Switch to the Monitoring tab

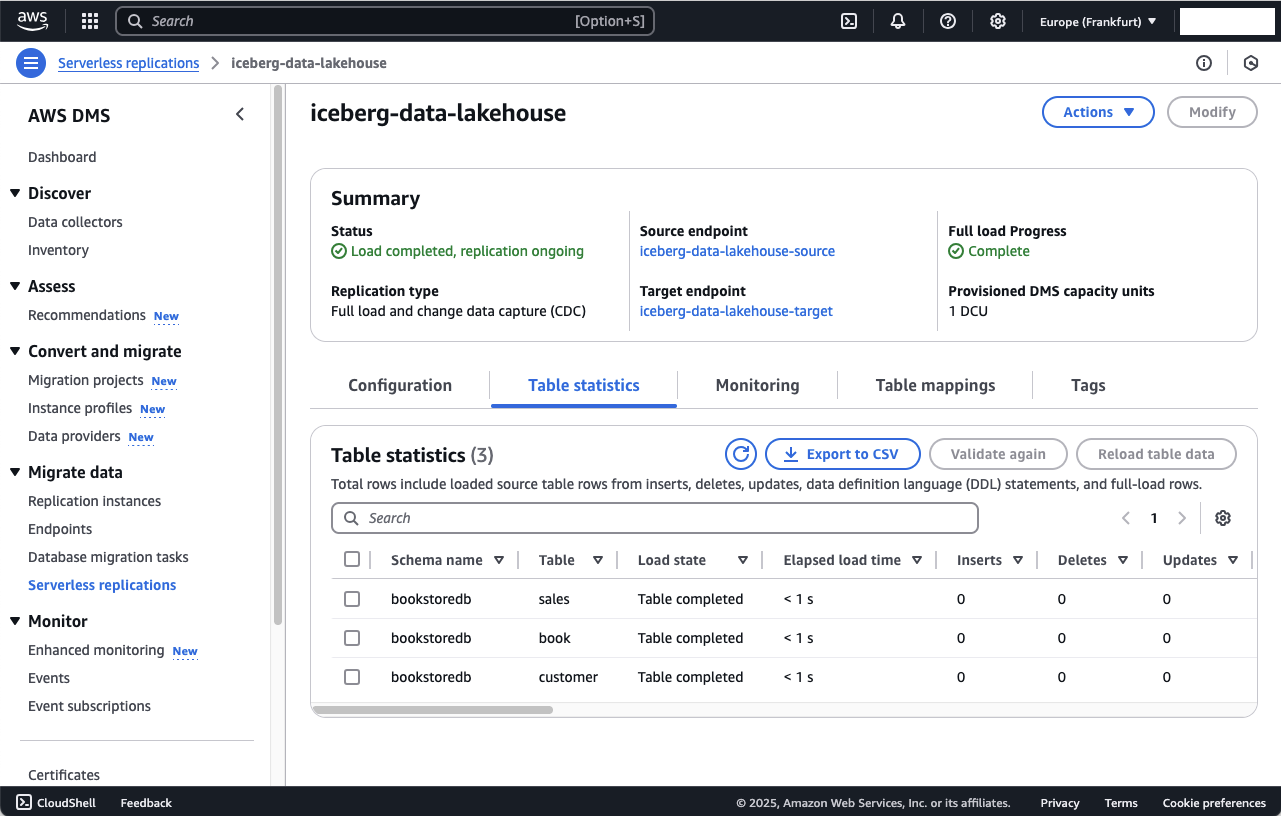pos(757,385)
